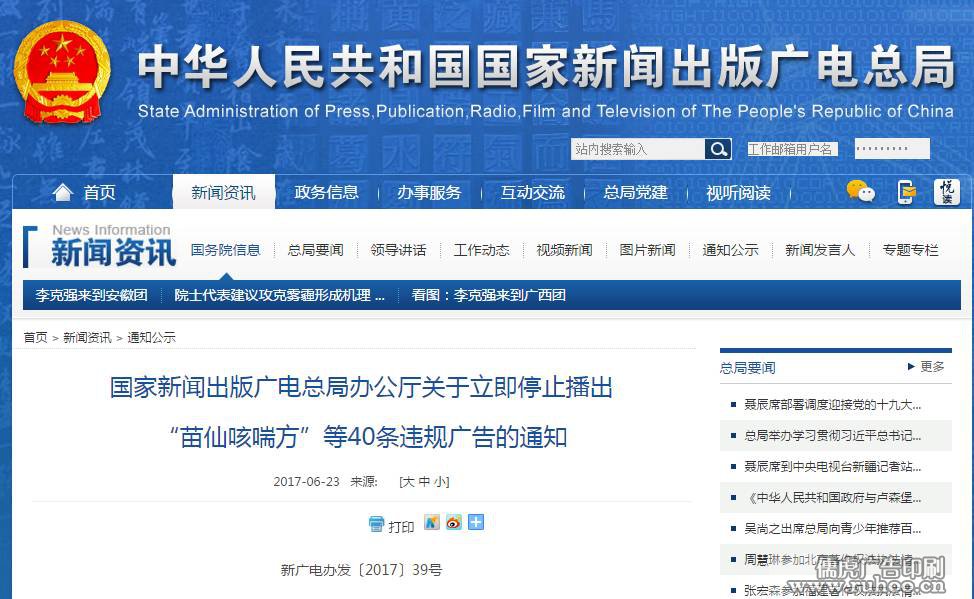
Task: Focus the 站内搜索输入 search field
Action: (x=637, y=149)
